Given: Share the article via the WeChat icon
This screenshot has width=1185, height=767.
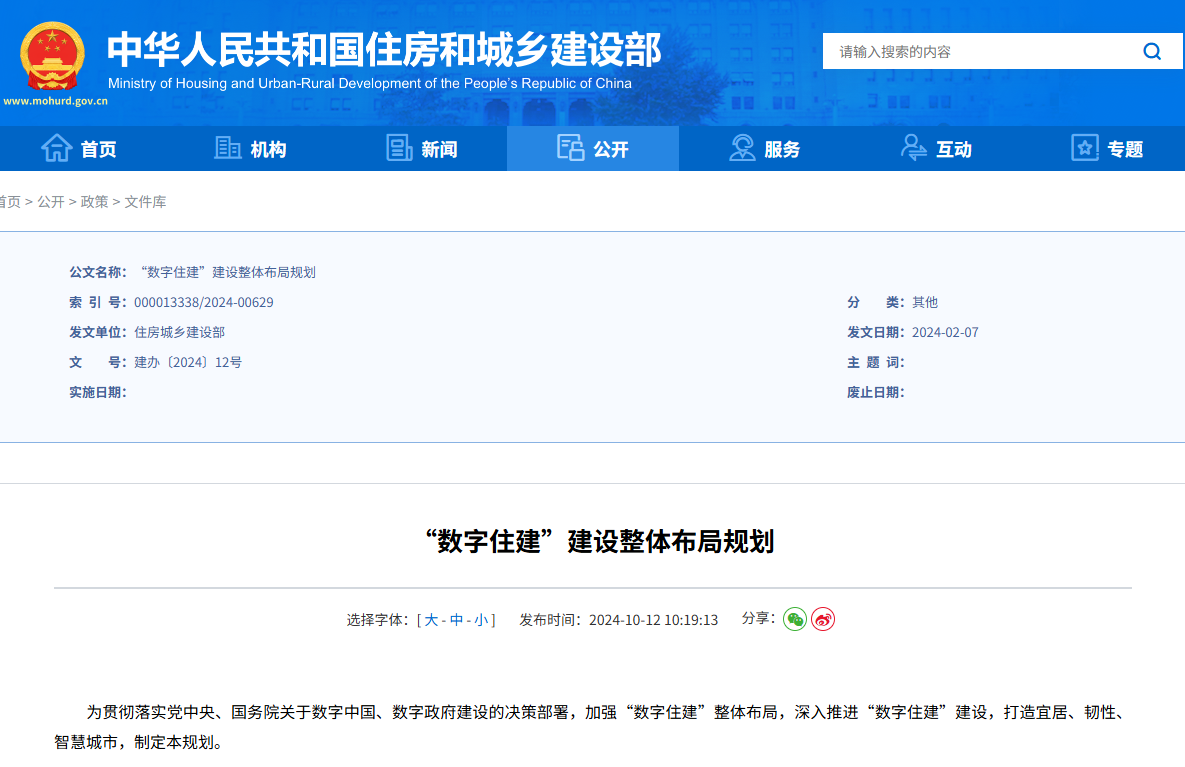Looking at the screenshot, I should pos(795,619).
